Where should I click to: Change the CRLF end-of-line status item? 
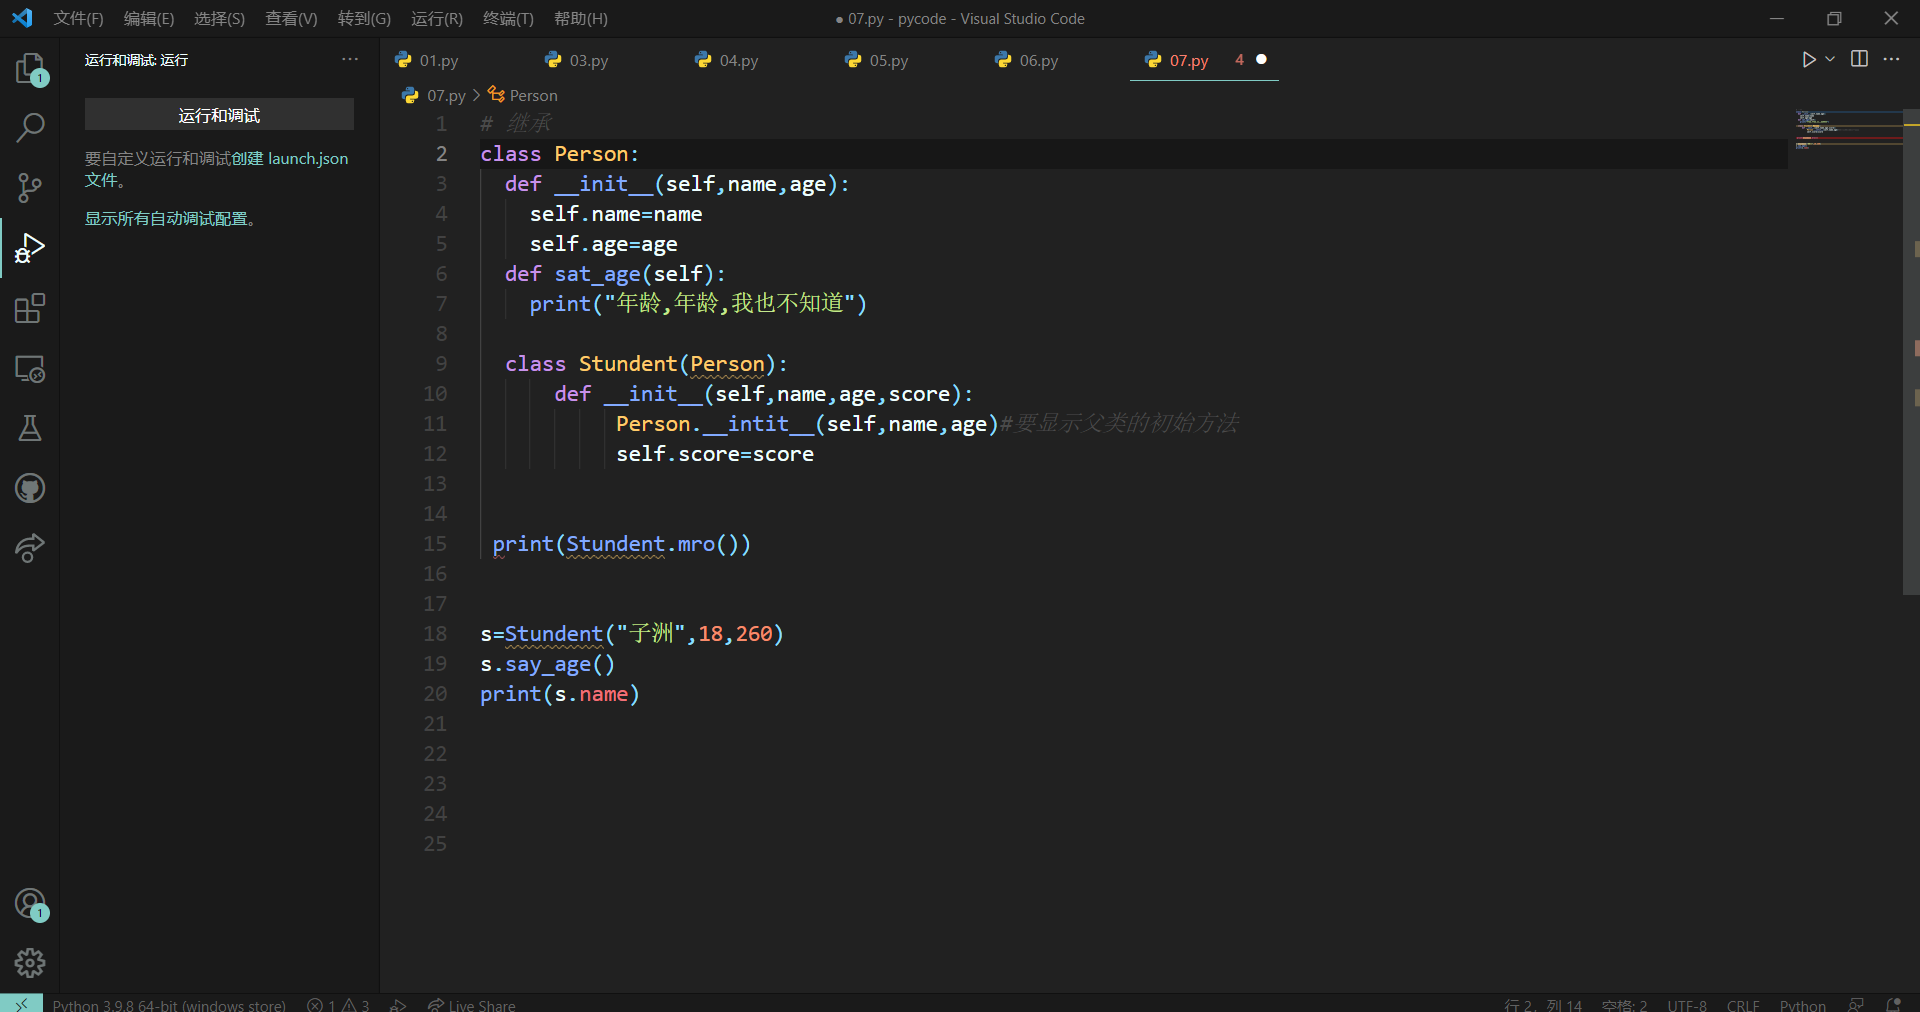point(1743,1004)
